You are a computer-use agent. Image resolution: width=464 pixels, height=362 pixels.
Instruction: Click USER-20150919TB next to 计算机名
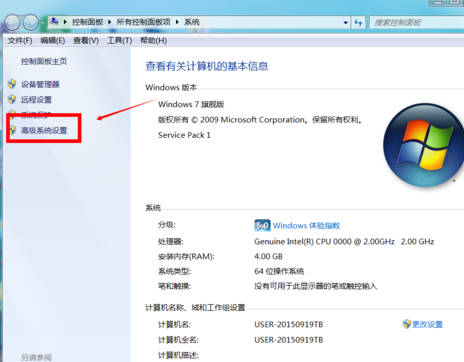click(289, 324)
